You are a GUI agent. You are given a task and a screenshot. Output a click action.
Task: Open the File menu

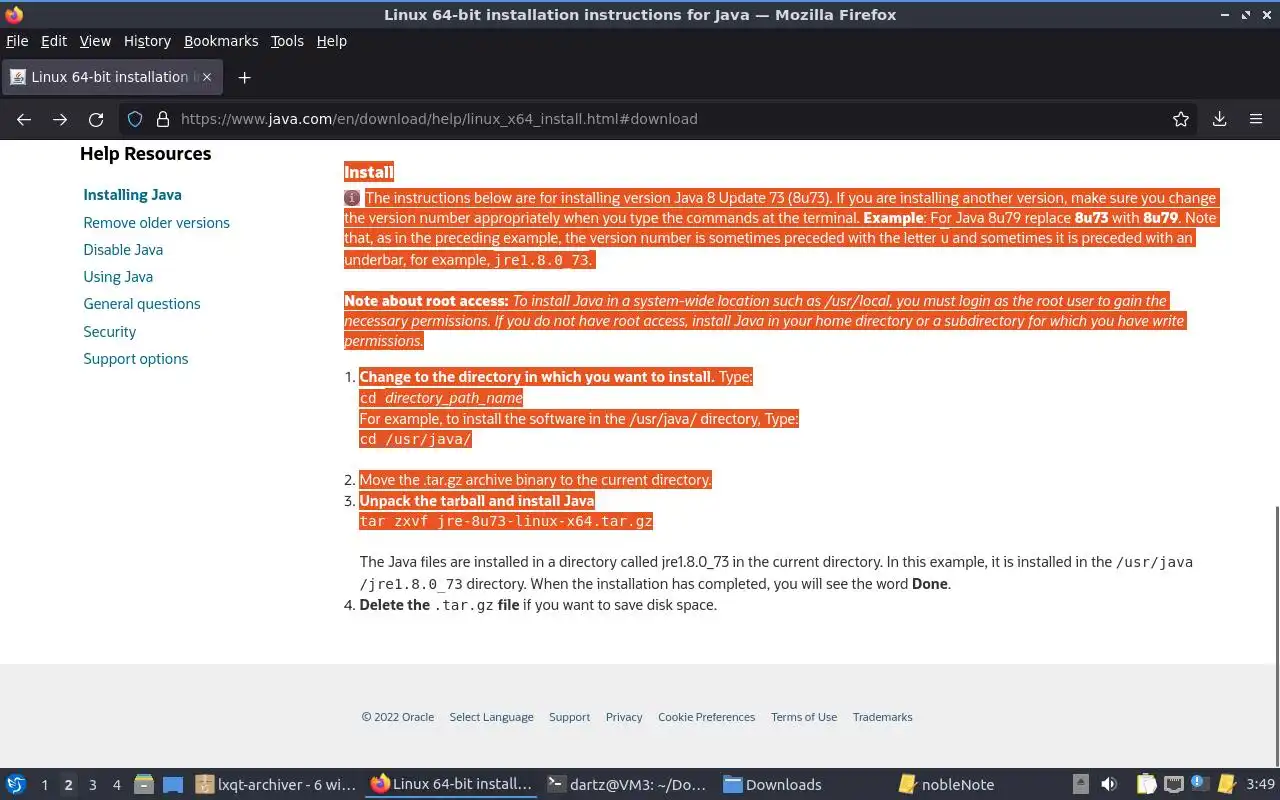pos(17,41)
